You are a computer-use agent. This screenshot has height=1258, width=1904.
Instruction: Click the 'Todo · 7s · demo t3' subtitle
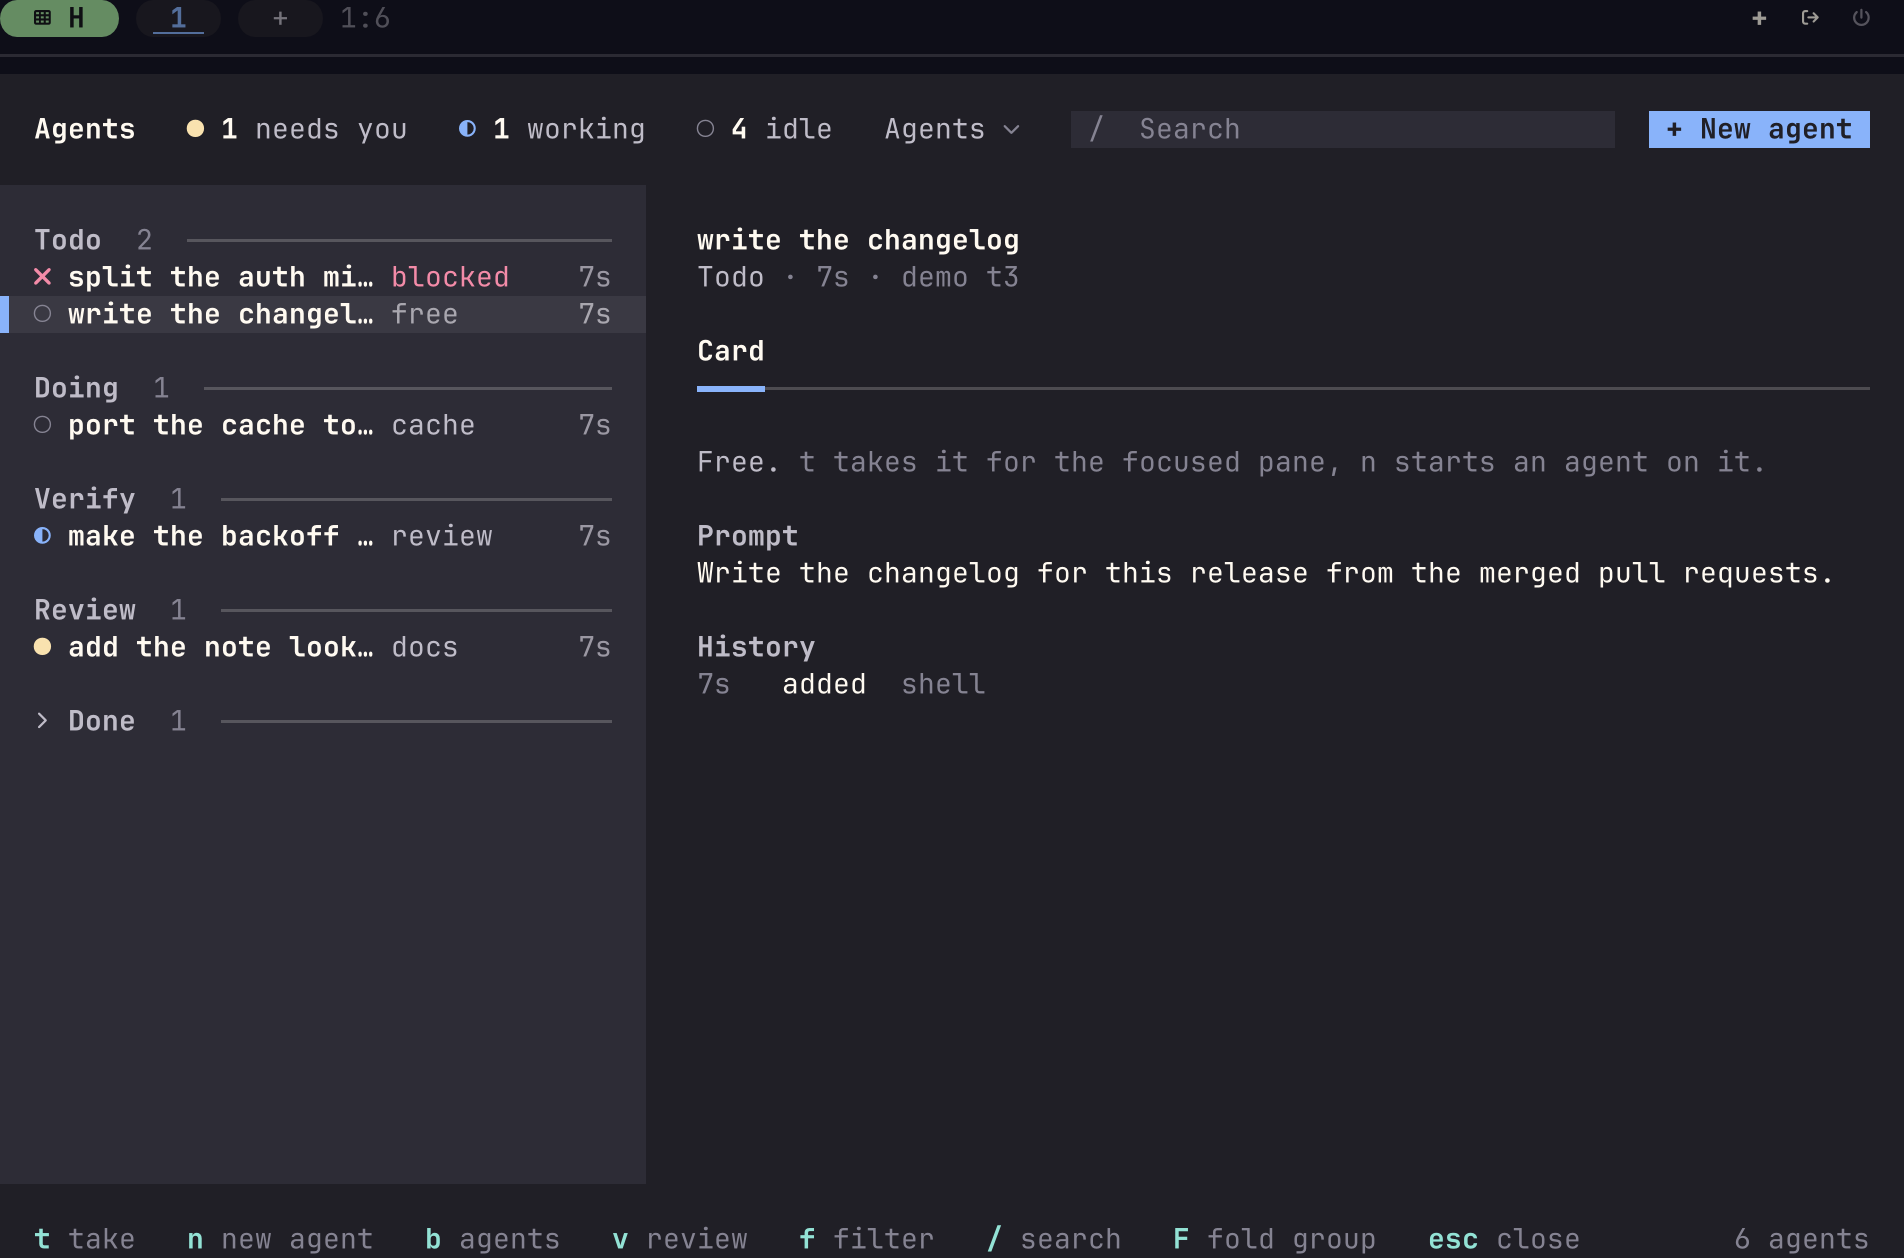point(858,277)
